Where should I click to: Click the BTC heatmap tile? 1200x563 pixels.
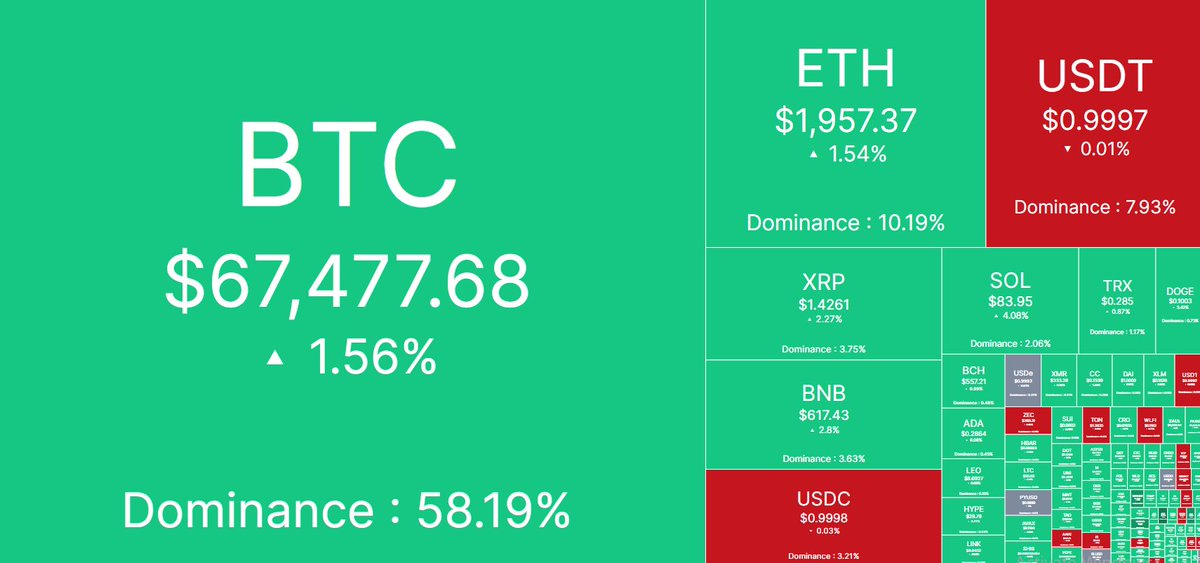pos(350,280)
